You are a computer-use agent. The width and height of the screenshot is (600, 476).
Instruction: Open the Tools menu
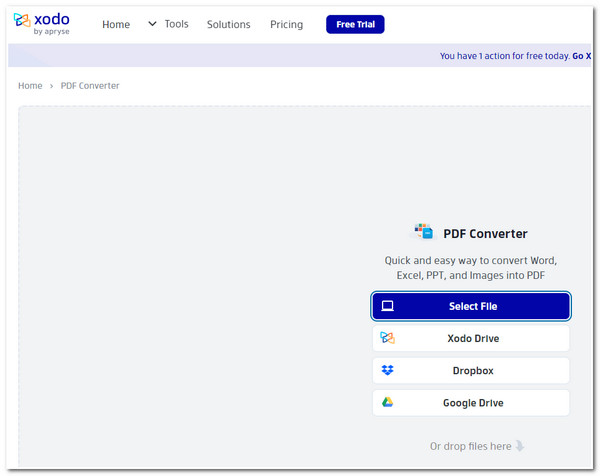pos(176,24)
